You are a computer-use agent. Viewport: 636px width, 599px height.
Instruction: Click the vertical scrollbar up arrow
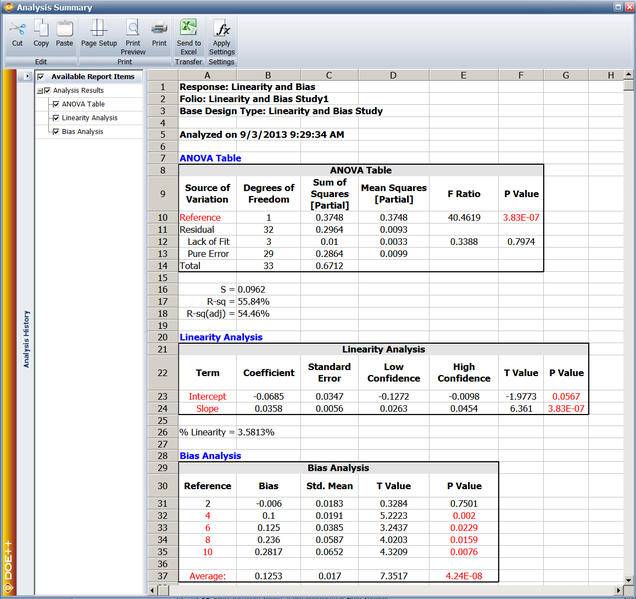click(x=628, y=86)
